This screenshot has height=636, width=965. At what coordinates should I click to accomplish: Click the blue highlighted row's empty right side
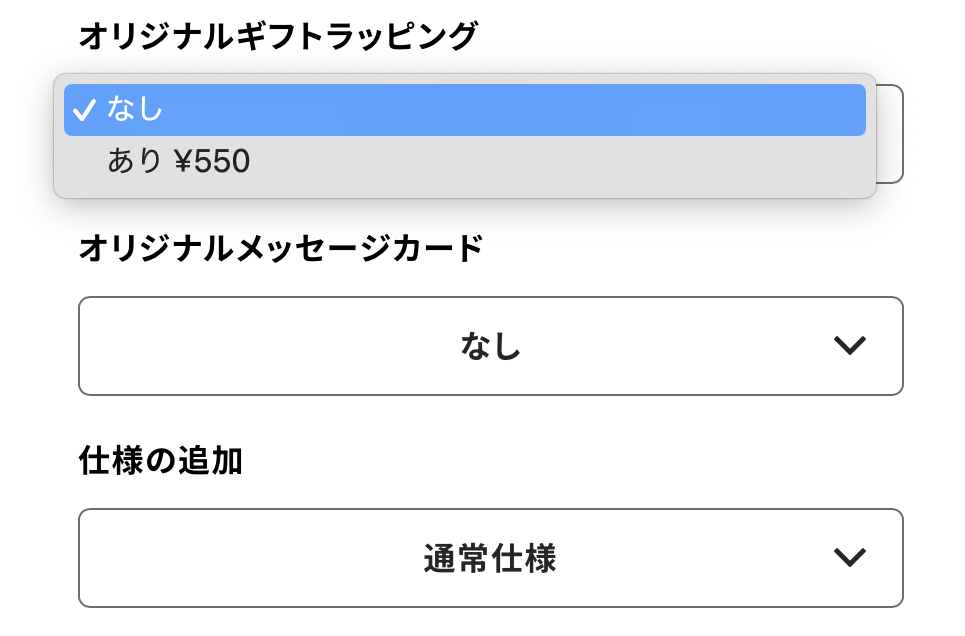(x=650, y=110)
